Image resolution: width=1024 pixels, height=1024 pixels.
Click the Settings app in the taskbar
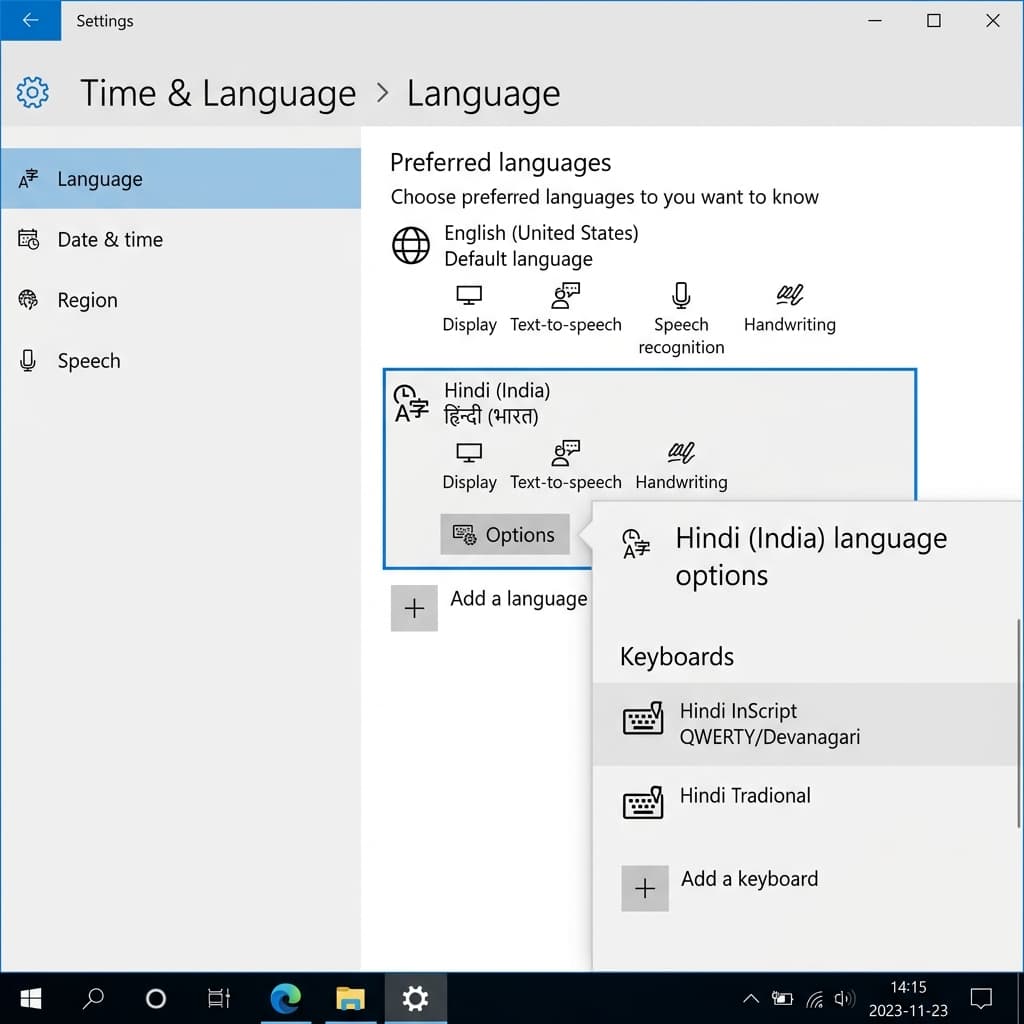click(x=415, y=998)
